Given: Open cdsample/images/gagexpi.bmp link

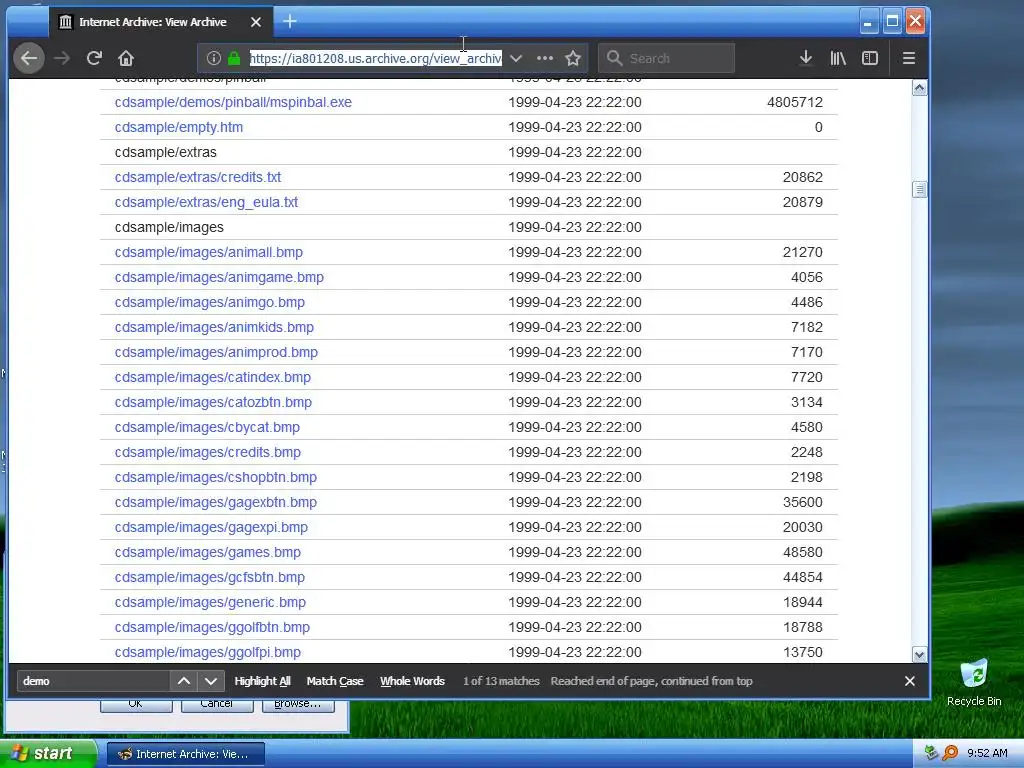Looking at the screenshot, I should click(212, 527).
